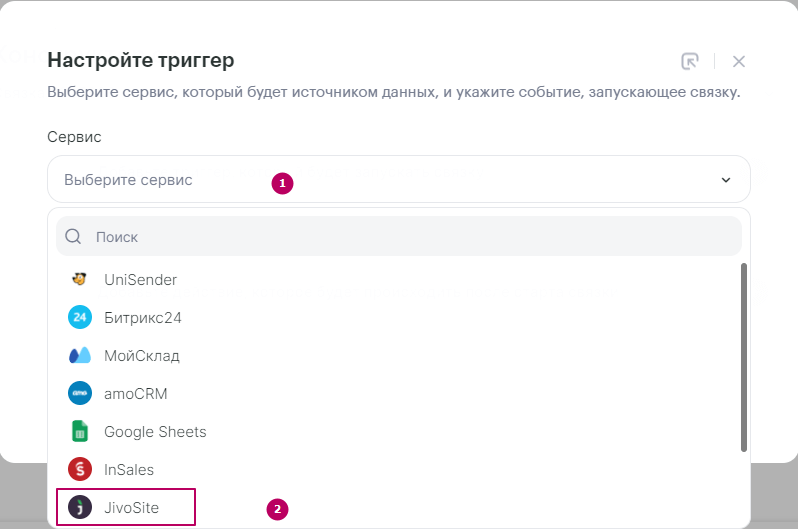Click the Битрикс24 blue 24 icon
This screenshot has width=798, height=529.
pos(80,317)
